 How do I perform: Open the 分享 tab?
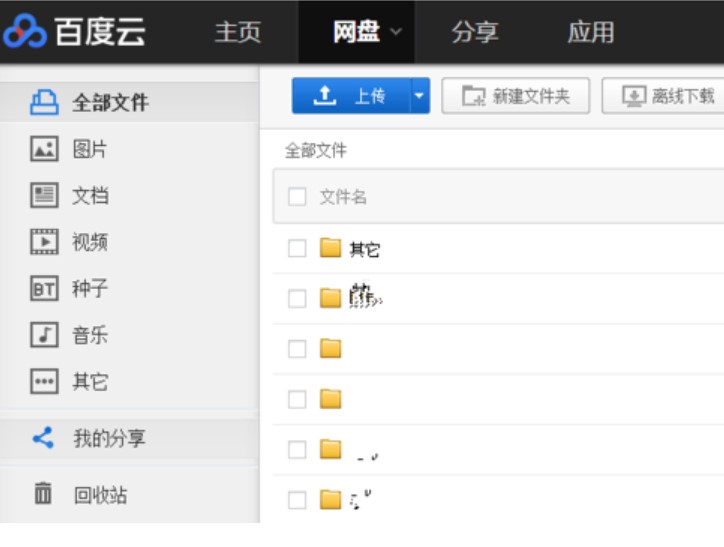tap(475, 32)
